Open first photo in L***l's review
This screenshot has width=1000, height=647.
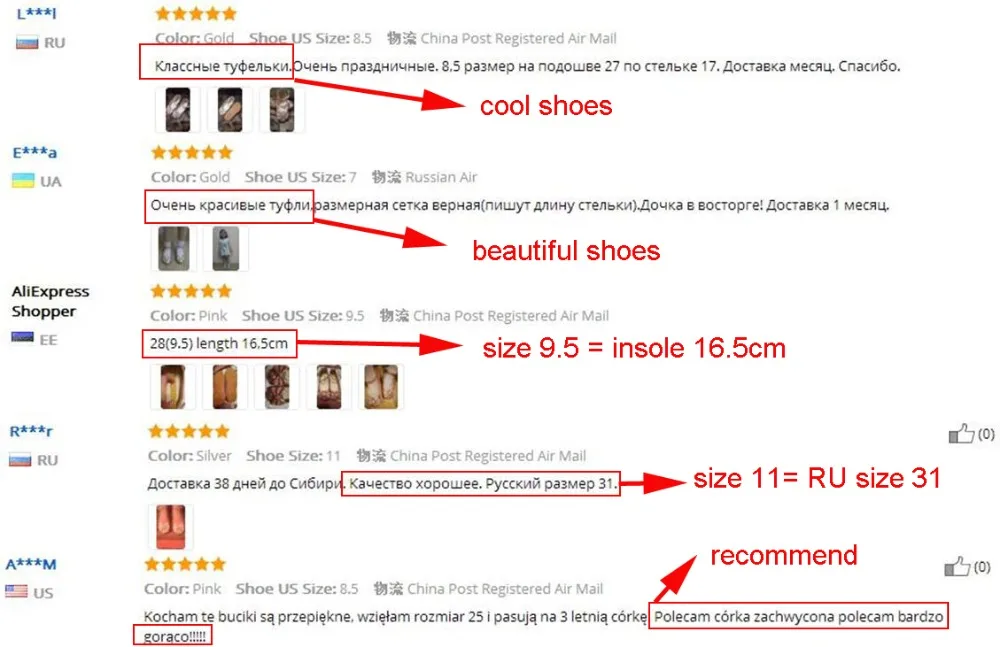(178, 110)
